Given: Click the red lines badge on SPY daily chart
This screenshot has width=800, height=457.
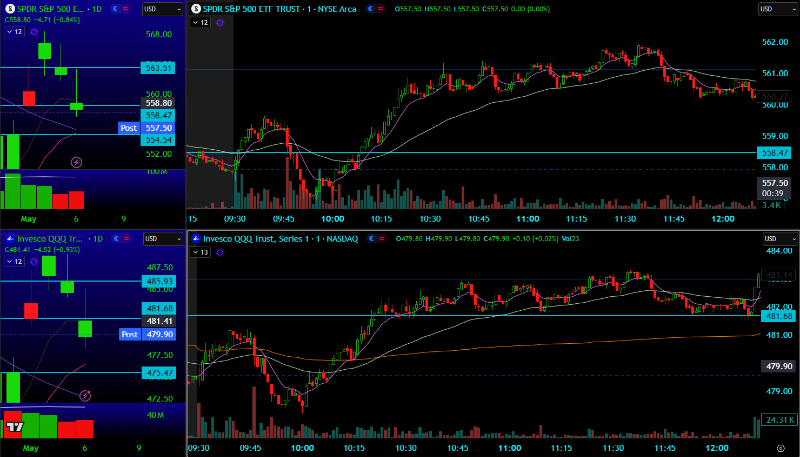Looking at the screenshot, I should pyautogui.click(x=126, y=9).
